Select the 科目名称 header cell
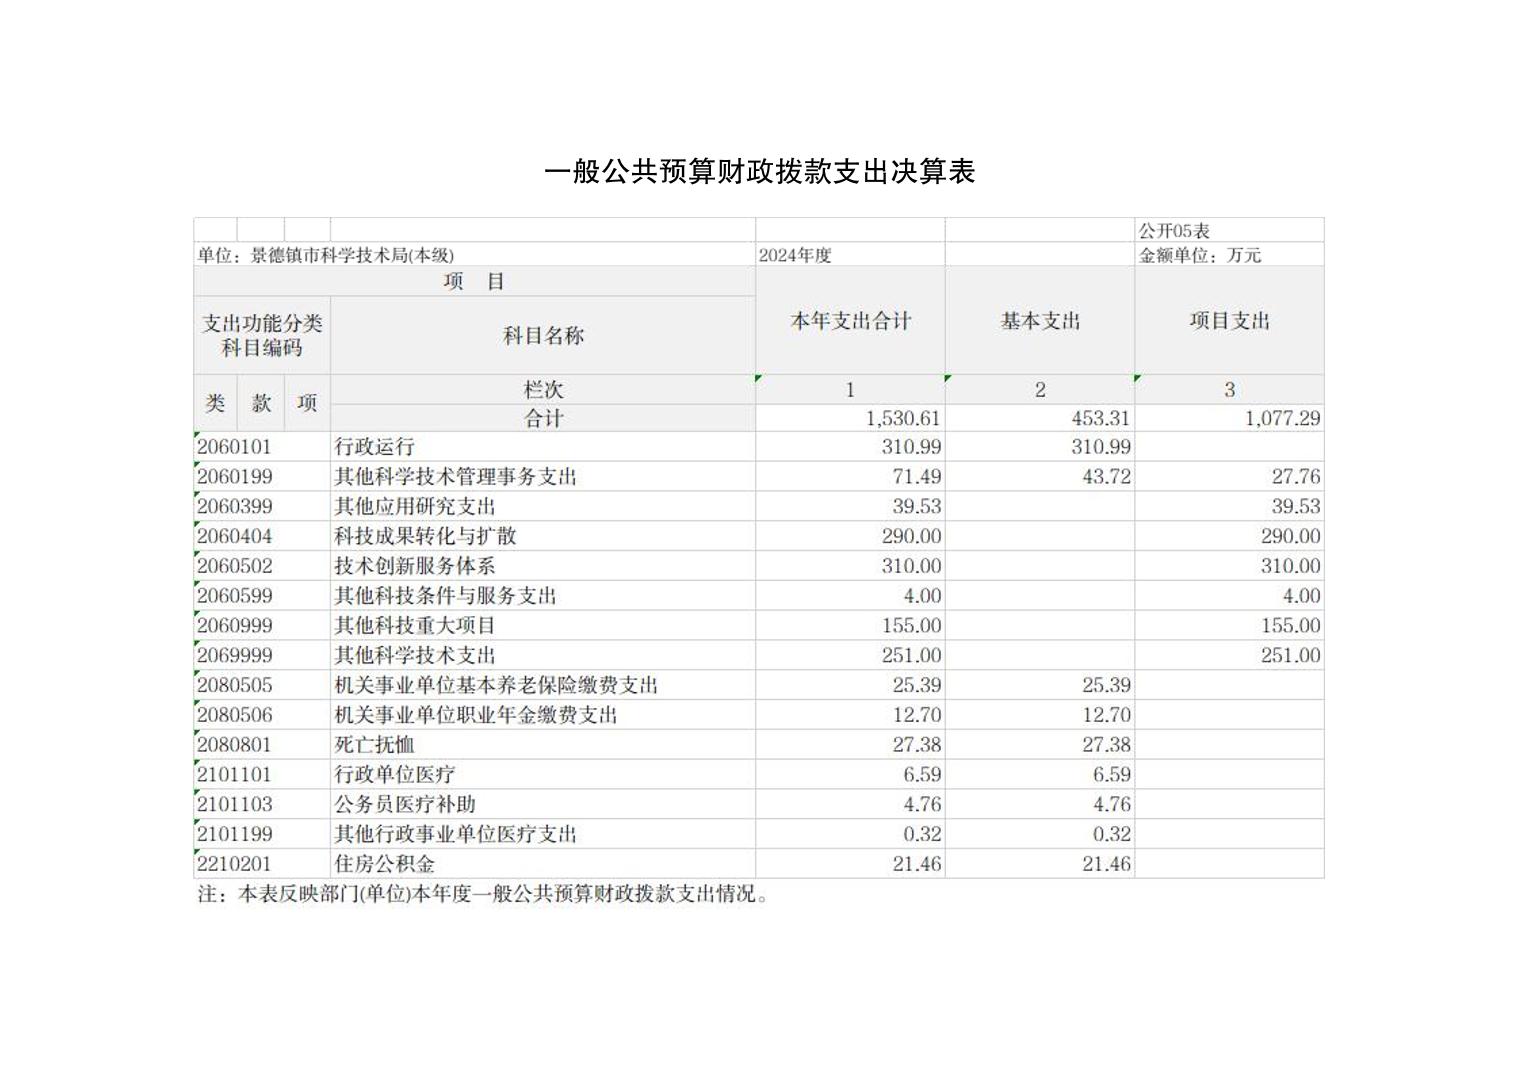This screenshot has width=1520, height=1074. [543, 336]
